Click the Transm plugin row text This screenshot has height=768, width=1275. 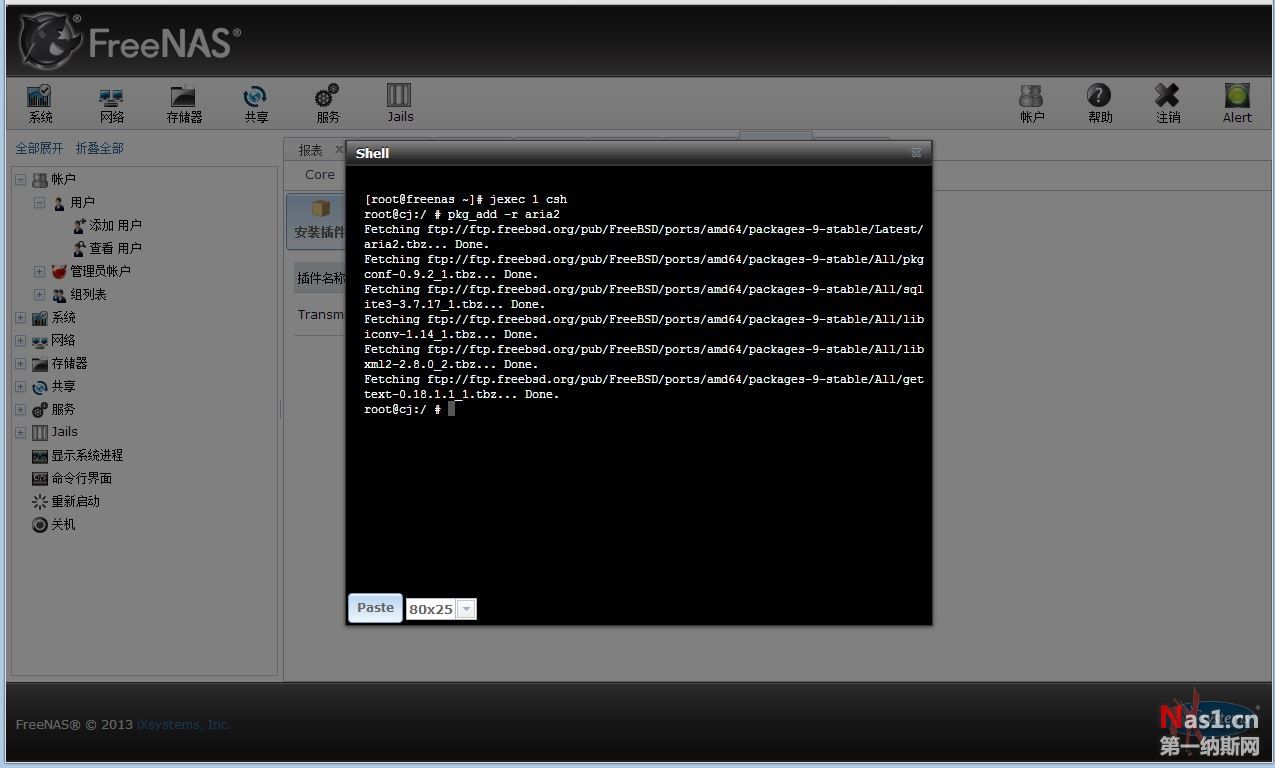click(321, 315)
